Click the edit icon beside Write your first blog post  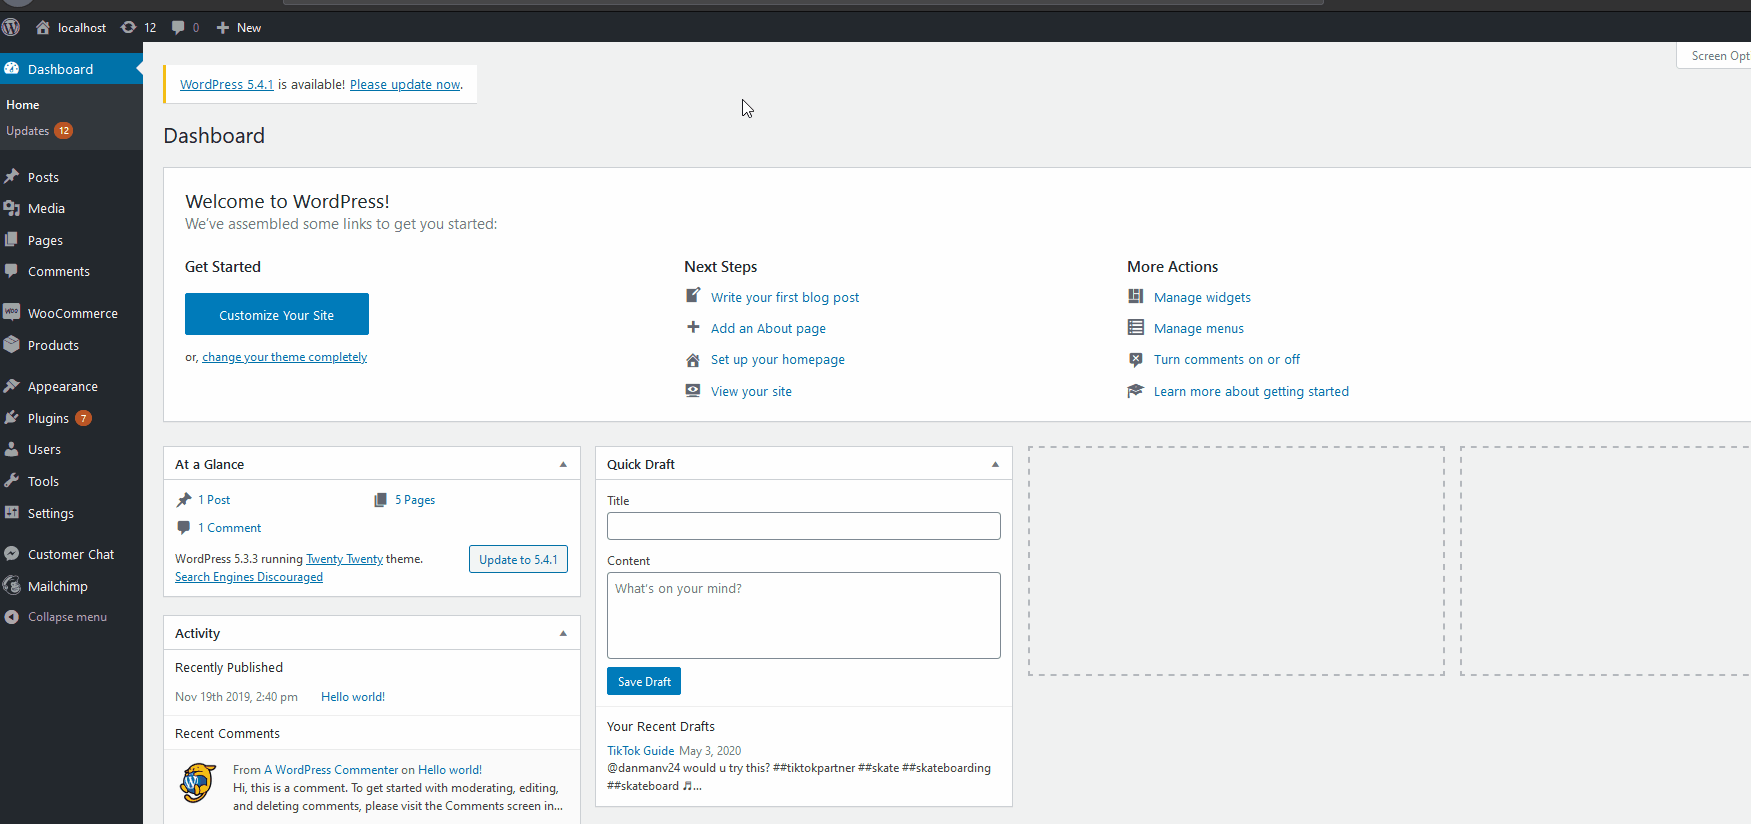coord(693,296)
